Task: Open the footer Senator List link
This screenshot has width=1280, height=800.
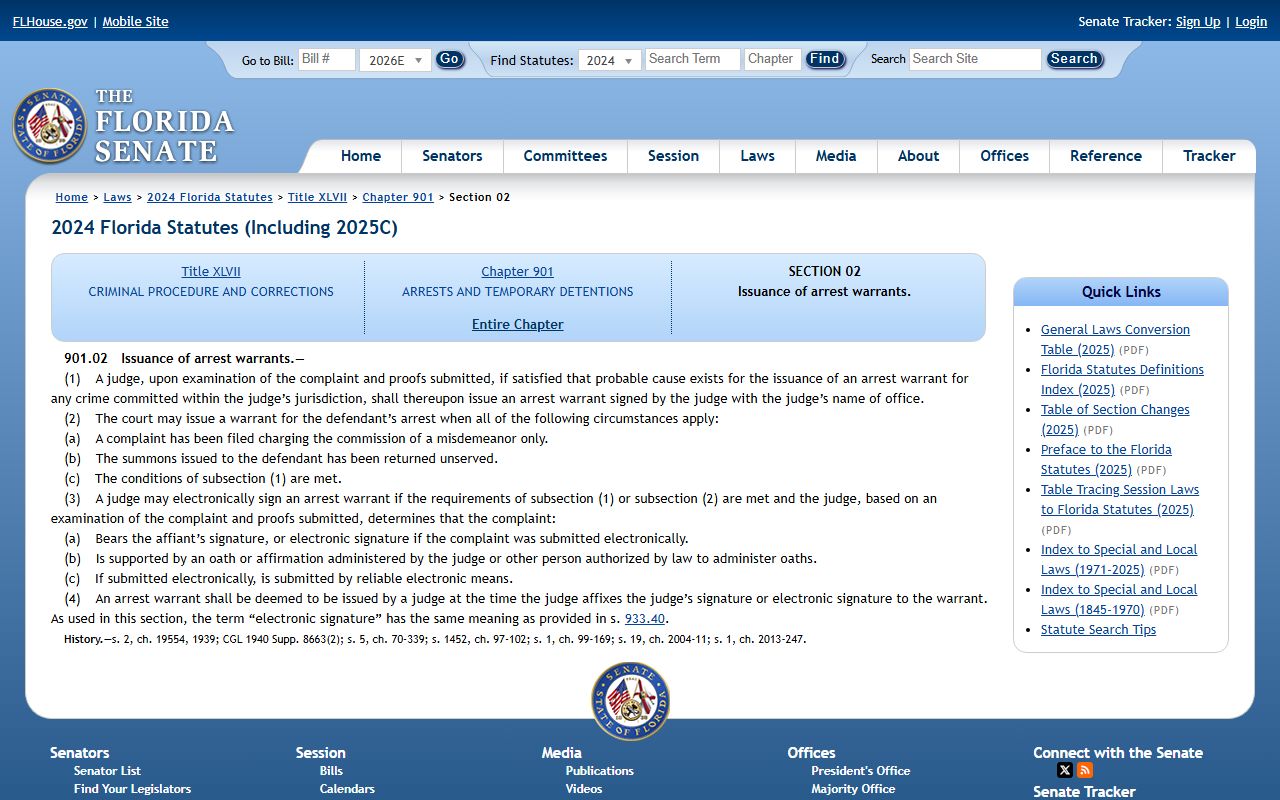Action: tap(107, 771)
